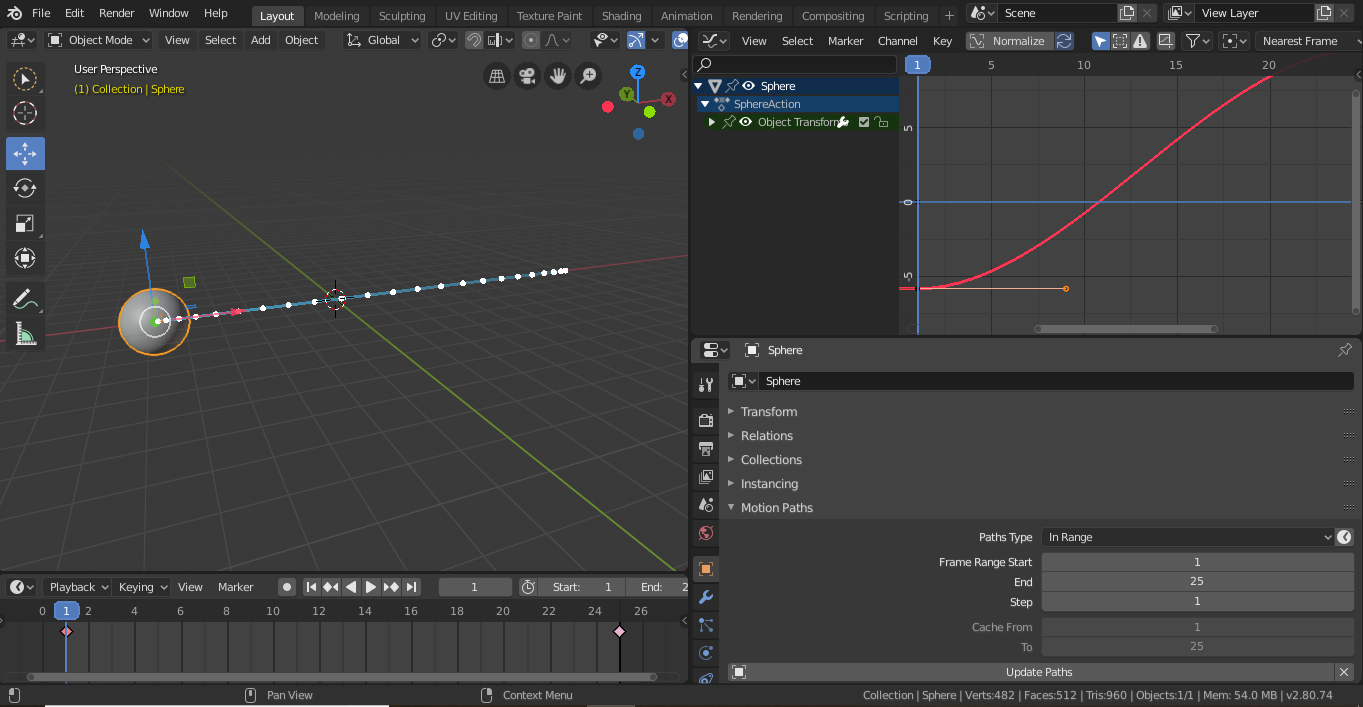Click the magnifier zoom-view icon
Image resolution: width=1363 pixels, height=707 pixels.
[589, 76]
